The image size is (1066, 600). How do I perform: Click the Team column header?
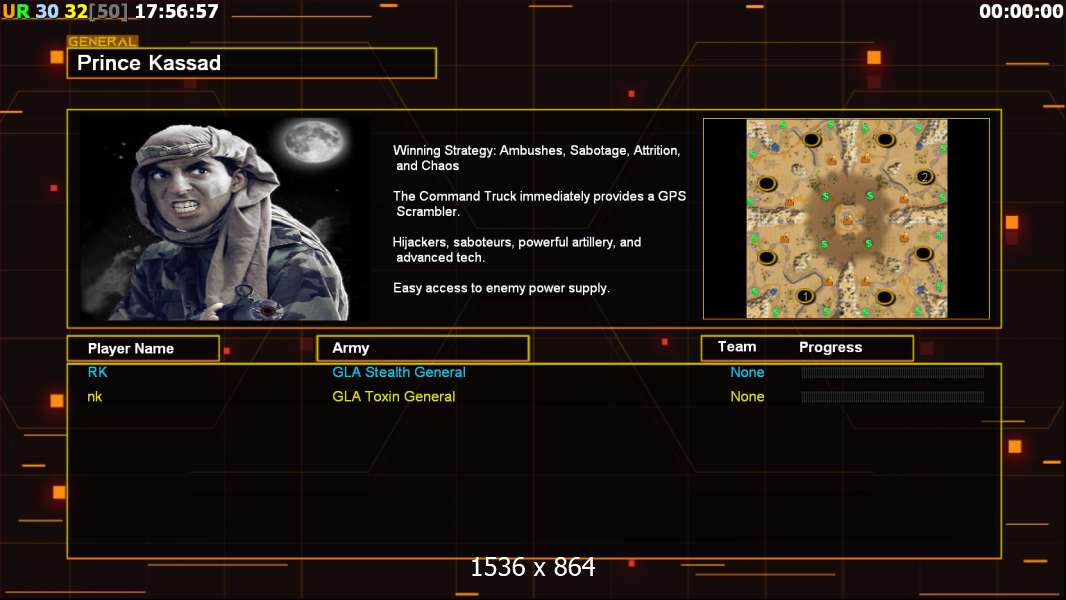(x=737, y=347)
